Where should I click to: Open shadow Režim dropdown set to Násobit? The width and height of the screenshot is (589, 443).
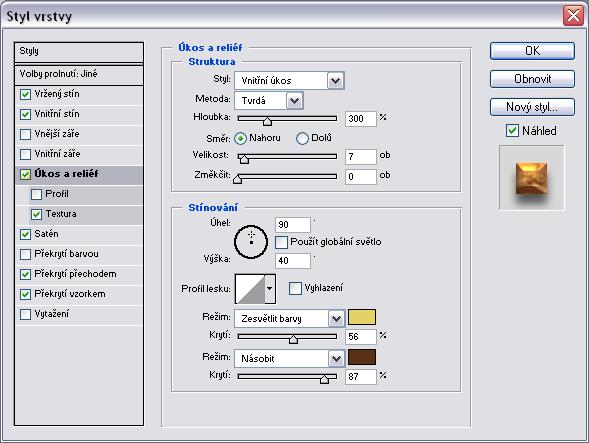click(x=289, y=358)
